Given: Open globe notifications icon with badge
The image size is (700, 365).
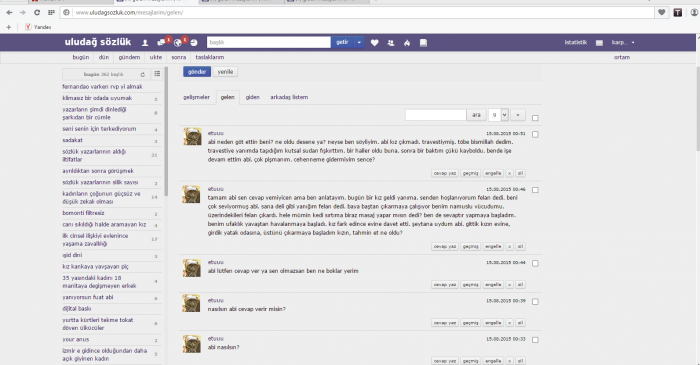Looking at the screenshot, I should point(178,43).
